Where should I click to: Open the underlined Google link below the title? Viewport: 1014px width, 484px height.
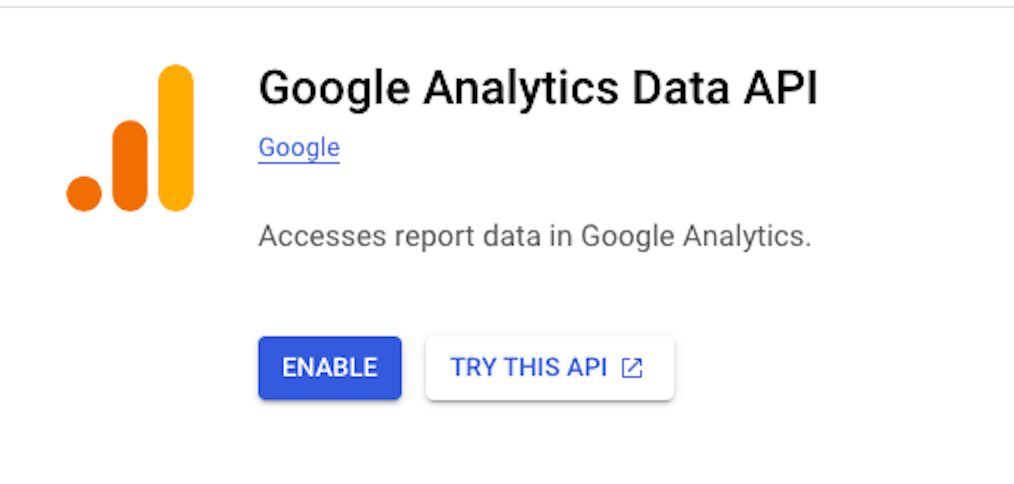pyautogui.click(x=299, y=148)
